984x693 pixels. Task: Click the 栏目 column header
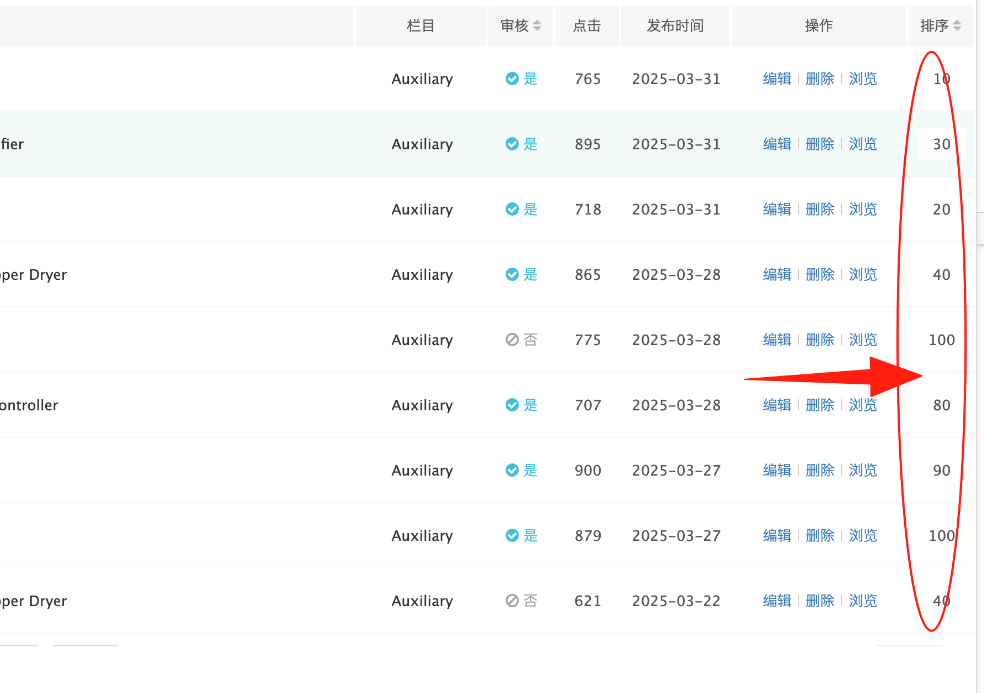click(x=420, y=26)
